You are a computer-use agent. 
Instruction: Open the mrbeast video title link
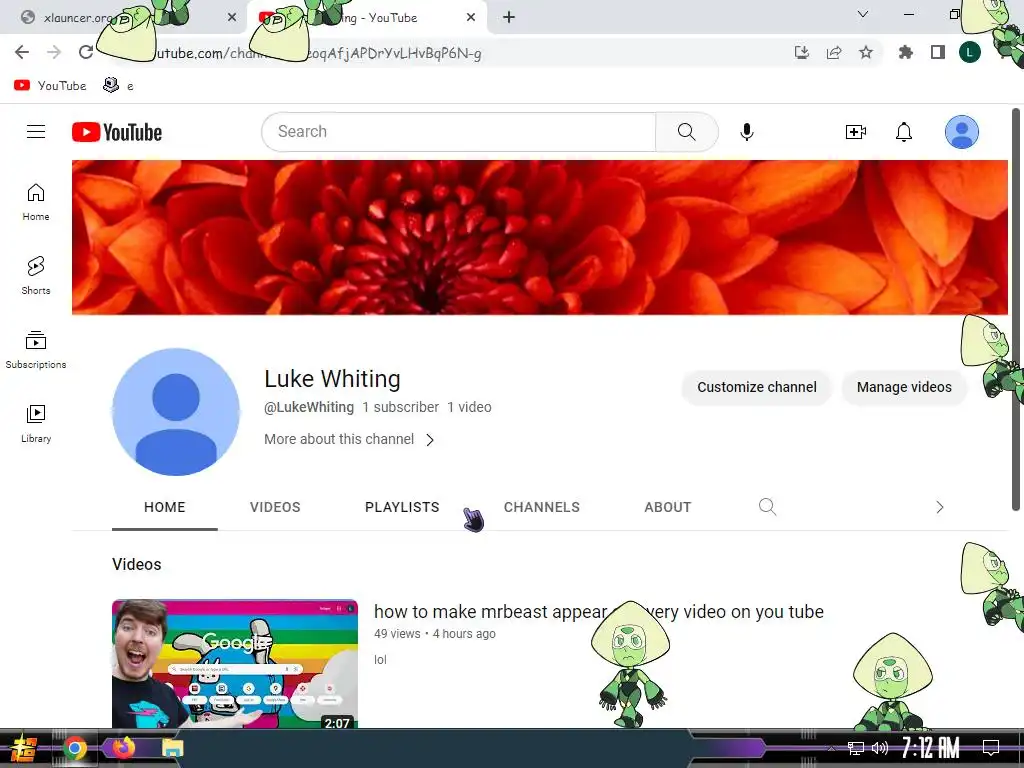tap(598, 612)
